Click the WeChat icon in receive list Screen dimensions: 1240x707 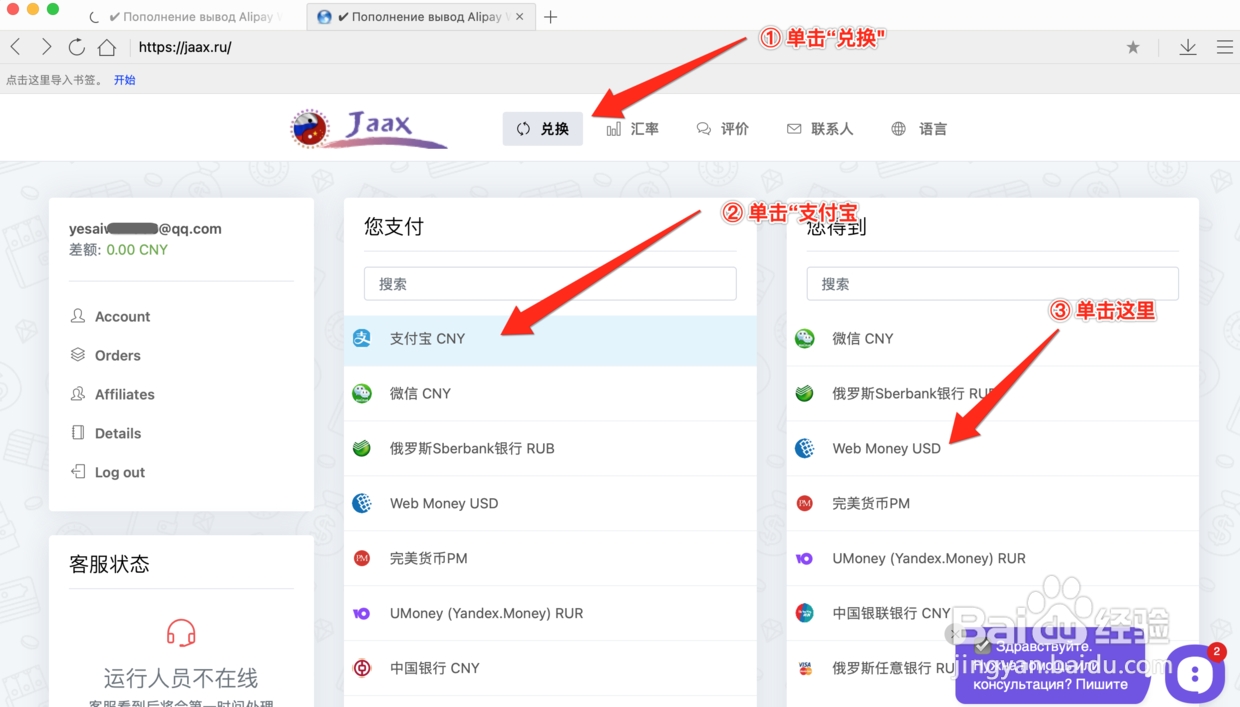click(x=805, y=338)
